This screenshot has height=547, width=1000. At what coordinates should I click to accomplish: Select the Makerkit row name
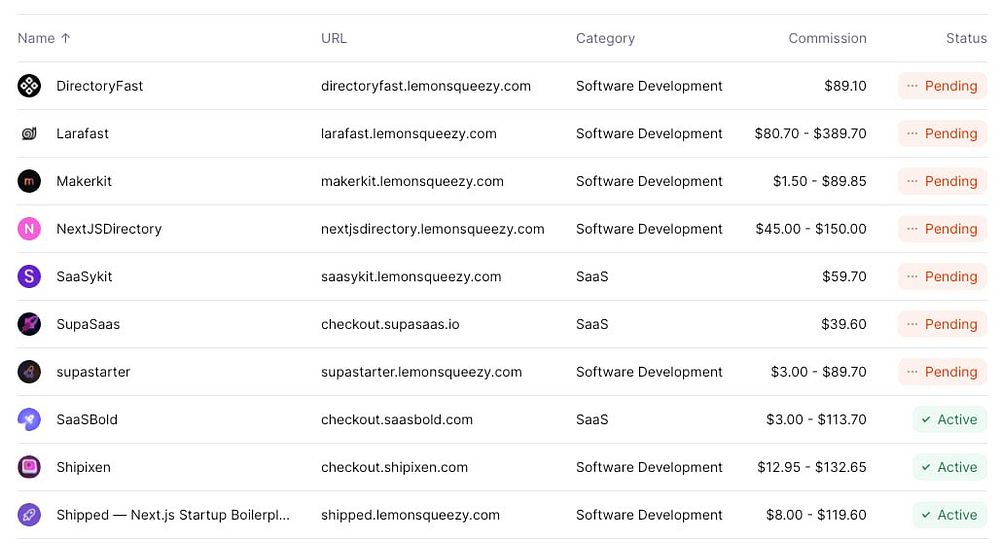84,181
